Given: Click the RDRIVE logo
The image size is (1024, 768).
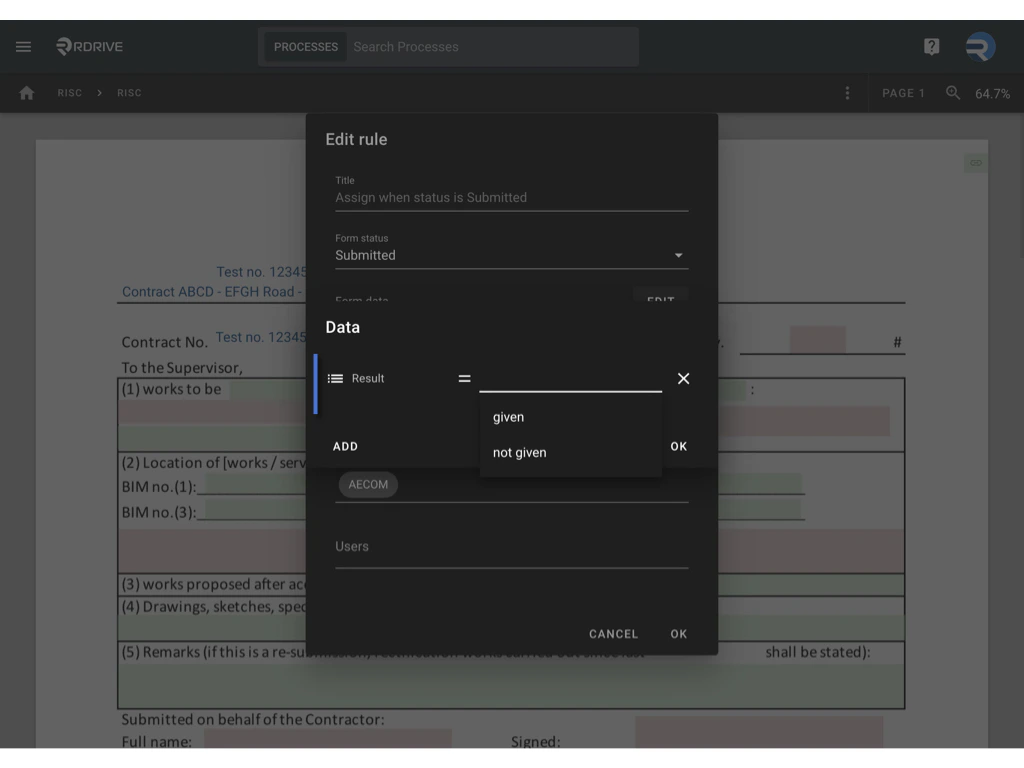Looking at the screenshot, I should 89,46.
